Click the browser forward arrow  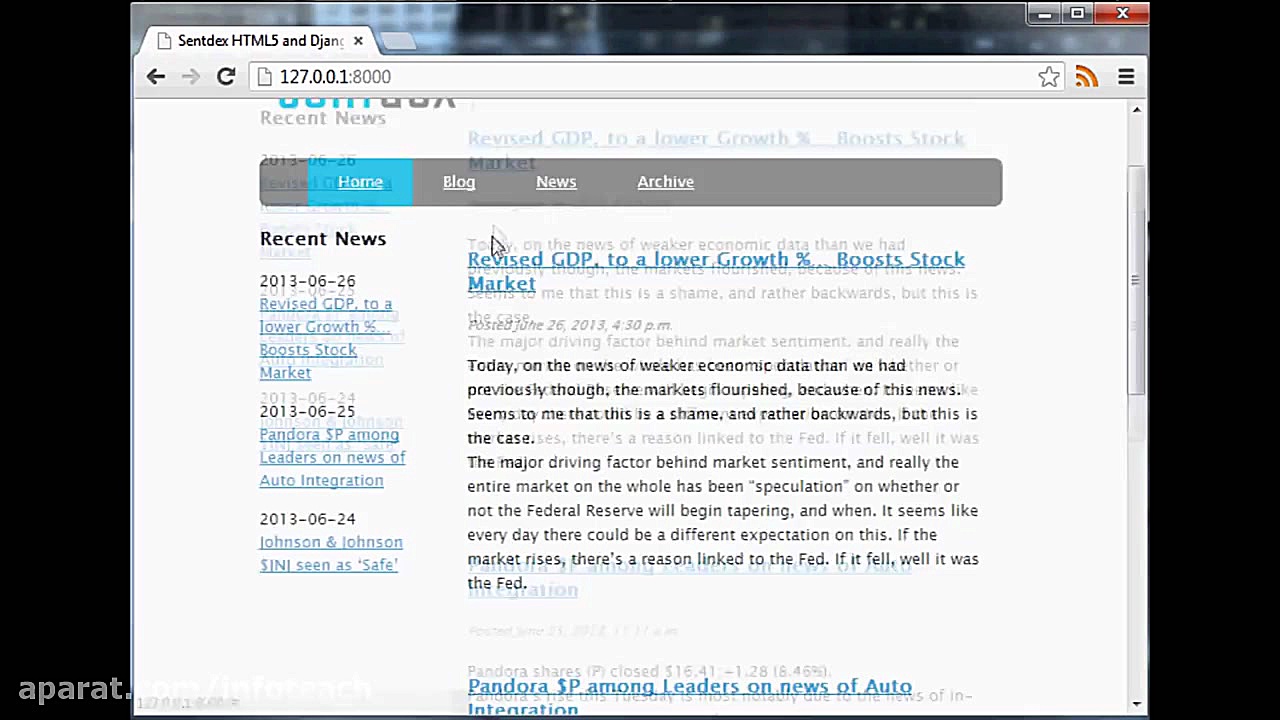tap(191, 77)
